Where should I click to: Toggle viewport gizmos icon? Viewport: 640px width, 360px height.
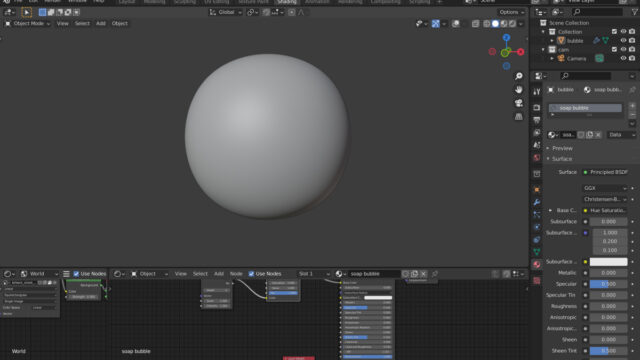[436, 24]
